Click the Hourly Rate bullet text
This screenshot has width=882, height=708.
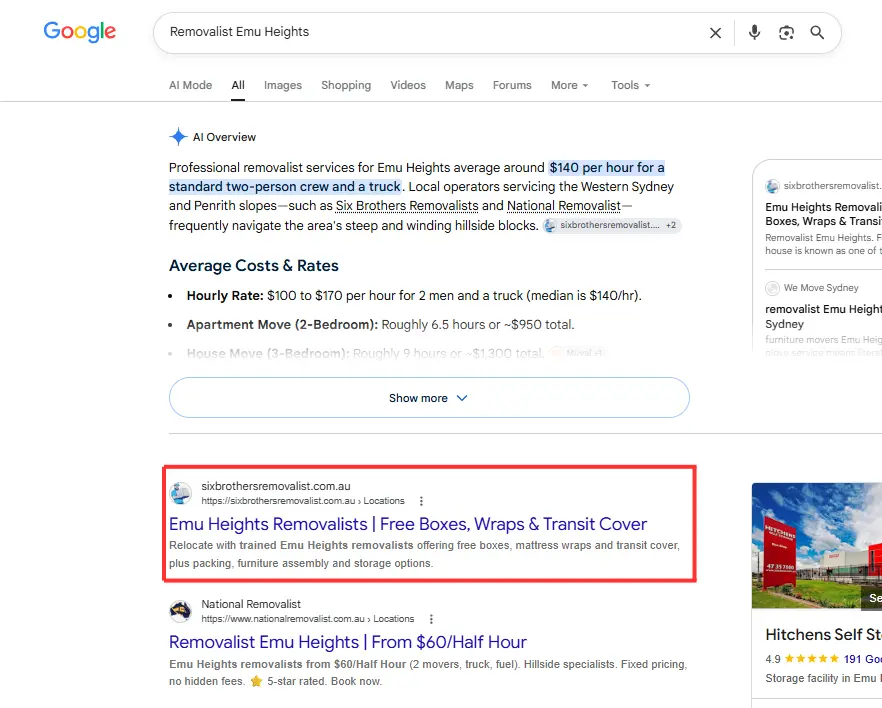(x=414, y=296)
